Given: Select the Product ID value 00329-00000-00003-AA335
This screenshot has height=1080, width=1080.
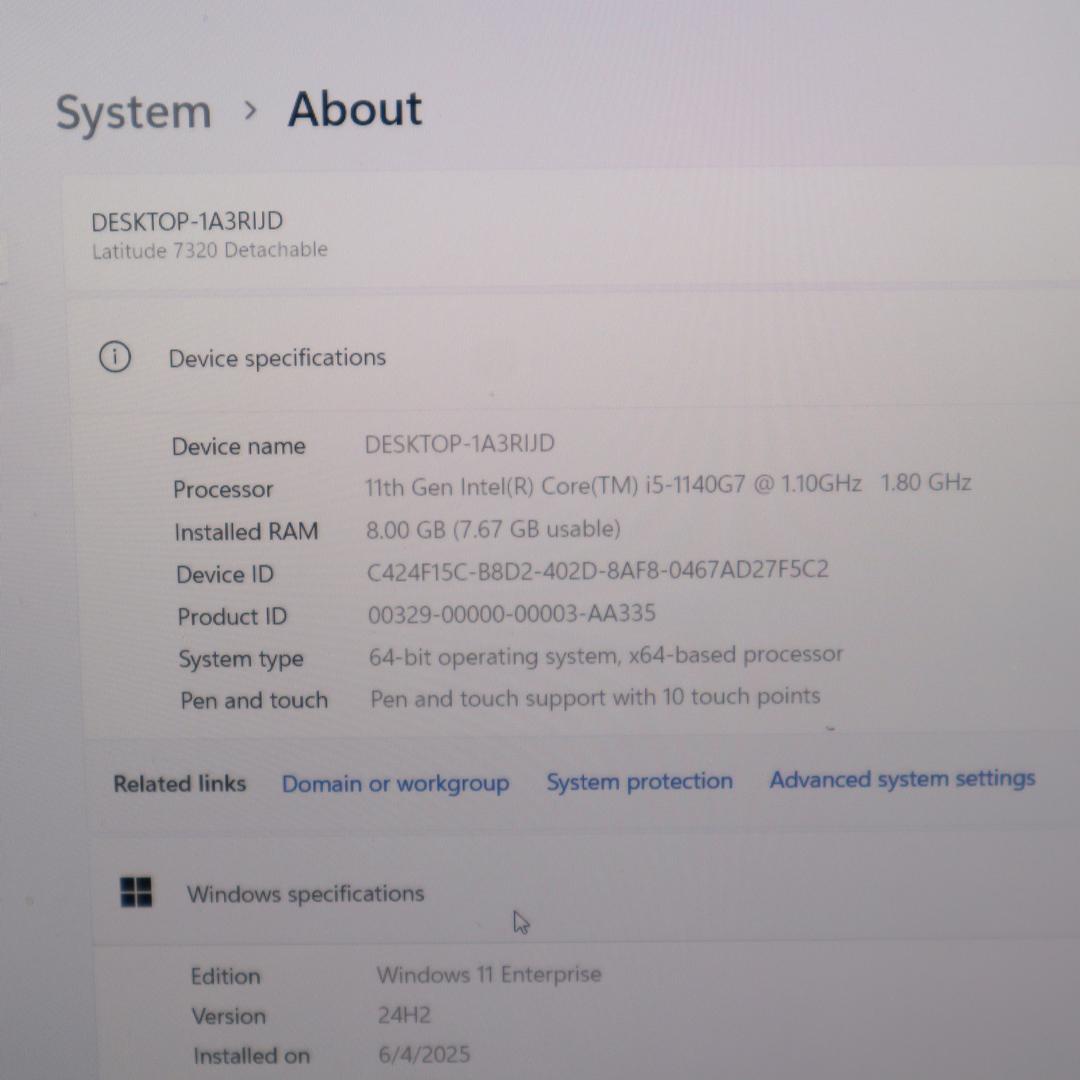Looking at the screenshot, I should (512, 613).
